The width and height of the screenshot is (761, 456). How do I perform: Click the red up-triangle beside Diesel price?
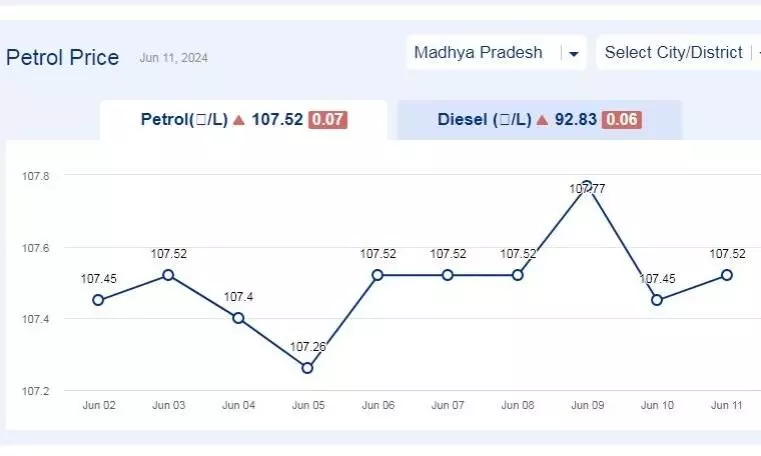click(x=542, y=120)
